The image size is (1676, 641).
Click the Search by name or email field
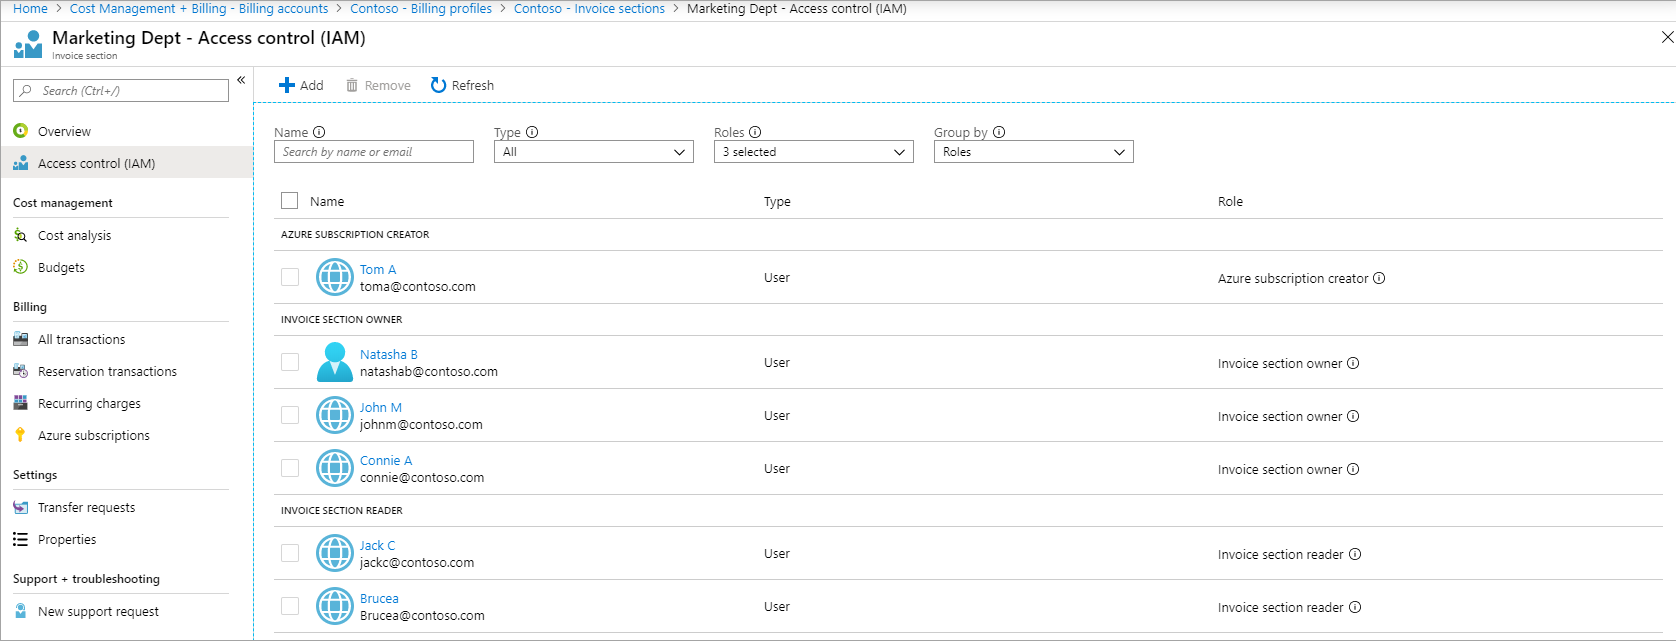374,152
